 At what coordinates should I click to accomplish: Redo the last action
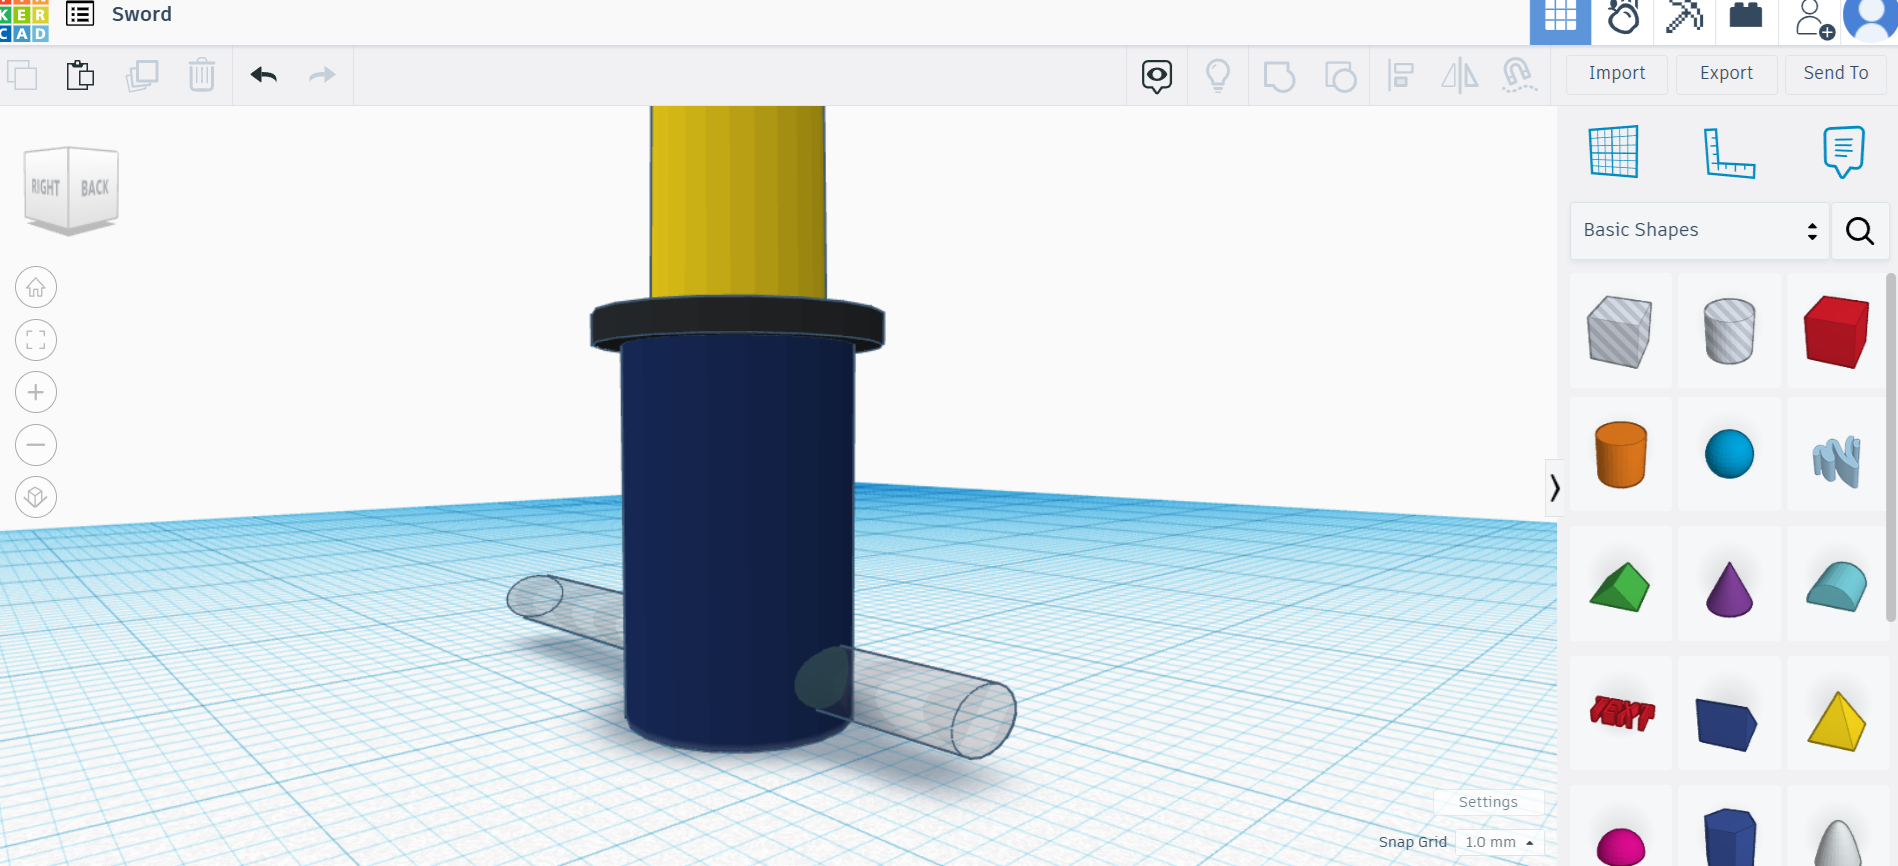click(x=322, y=75)
